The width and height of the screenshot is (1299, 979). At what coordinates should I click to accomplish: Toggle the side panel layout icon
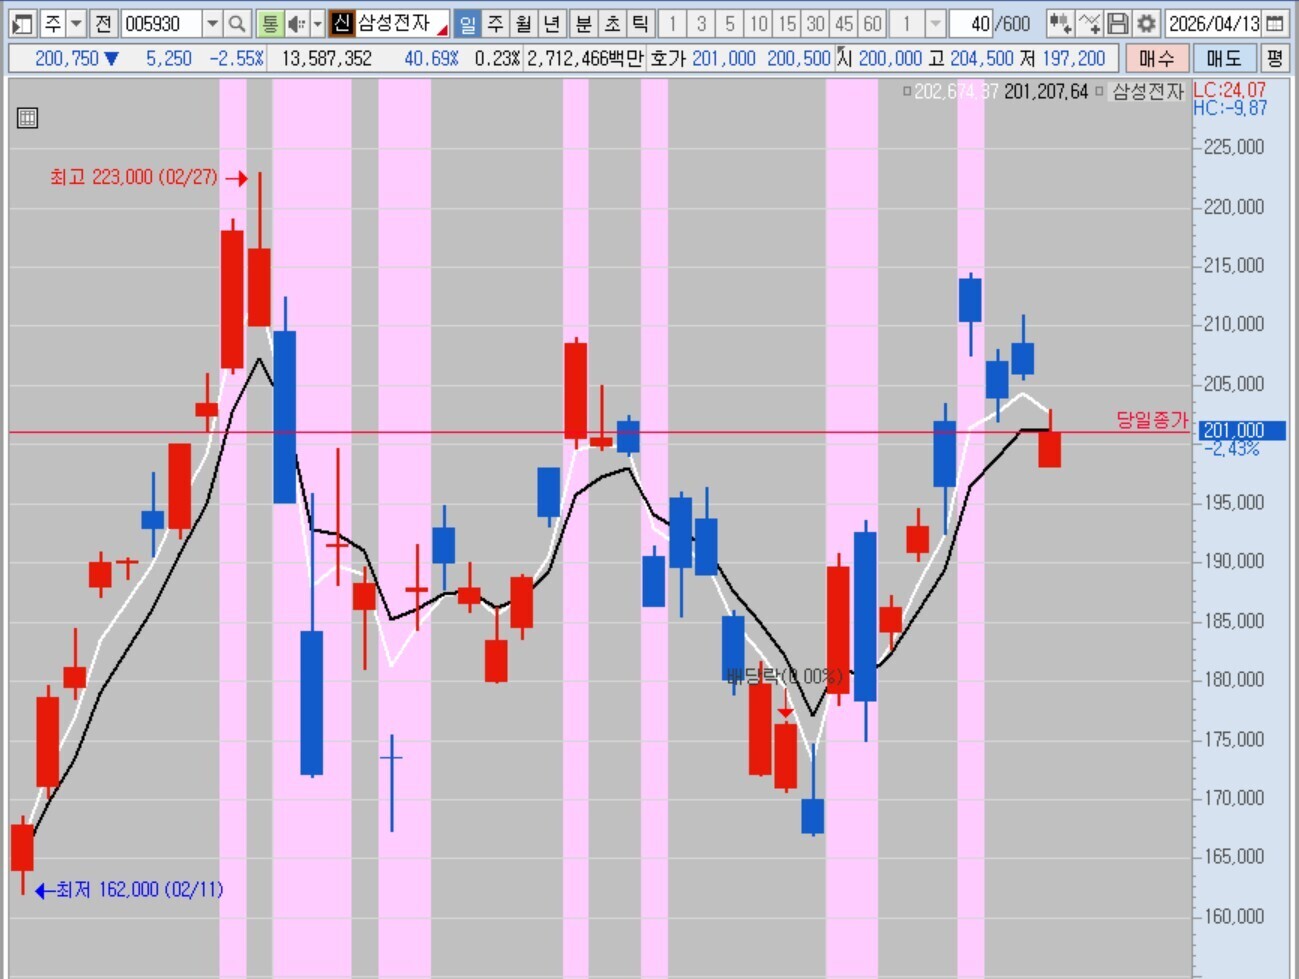pyautogui.click(x=21, y=23)
